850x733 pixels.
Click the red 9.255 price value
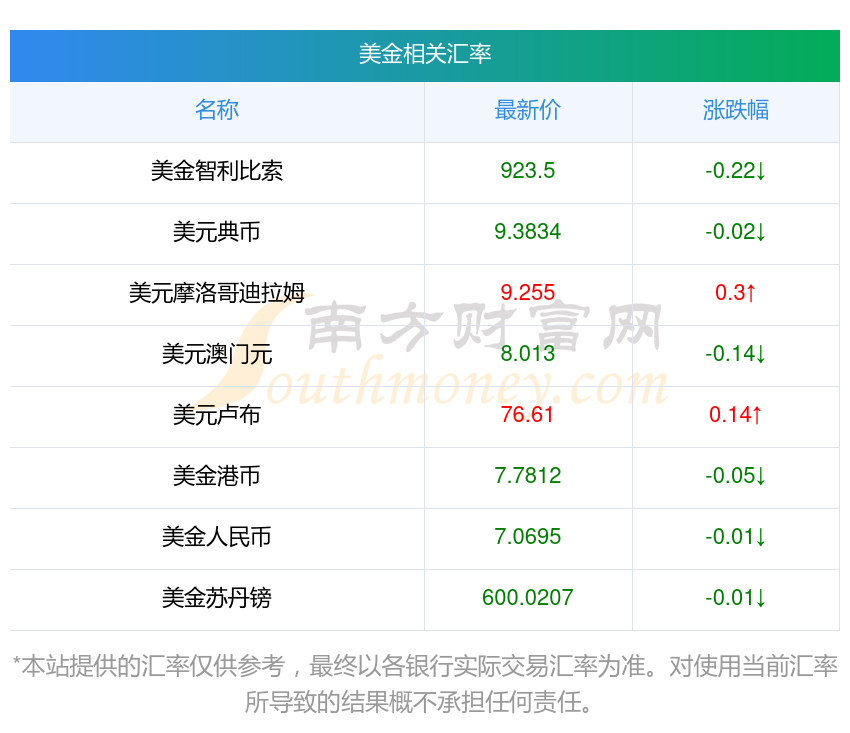(x=528, y=293)
